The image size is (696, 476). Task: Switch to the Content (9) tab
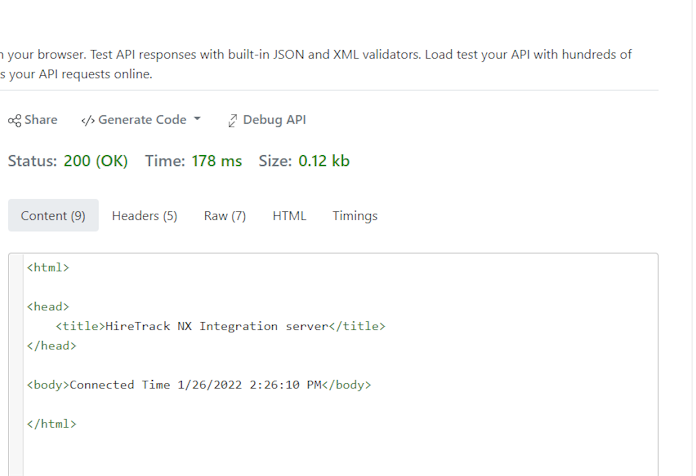[x=53, y=215]
